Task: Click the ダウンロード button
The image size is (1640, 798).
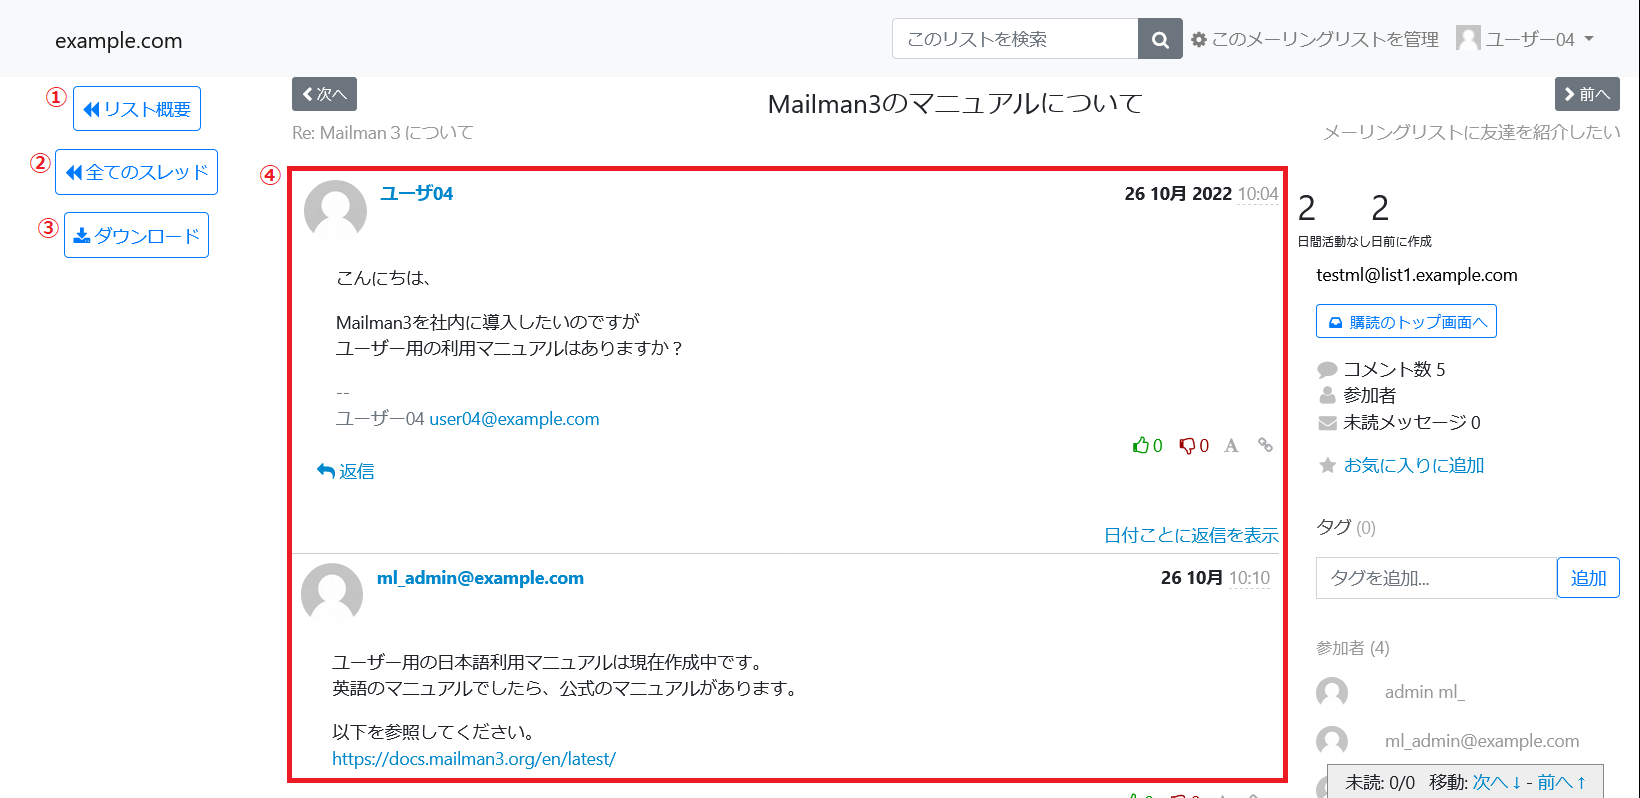Action: point(136,235)
